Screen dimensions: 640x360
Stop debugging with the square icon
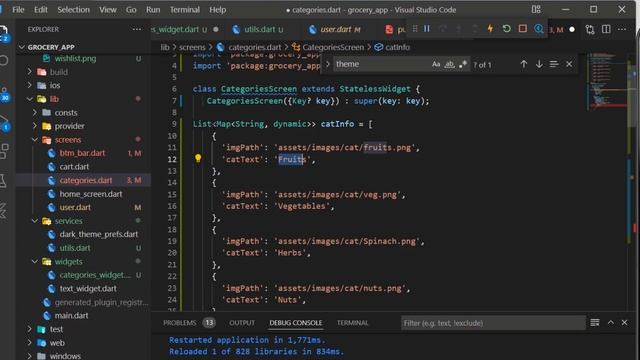pyautogui.click(x=522, y=29)
